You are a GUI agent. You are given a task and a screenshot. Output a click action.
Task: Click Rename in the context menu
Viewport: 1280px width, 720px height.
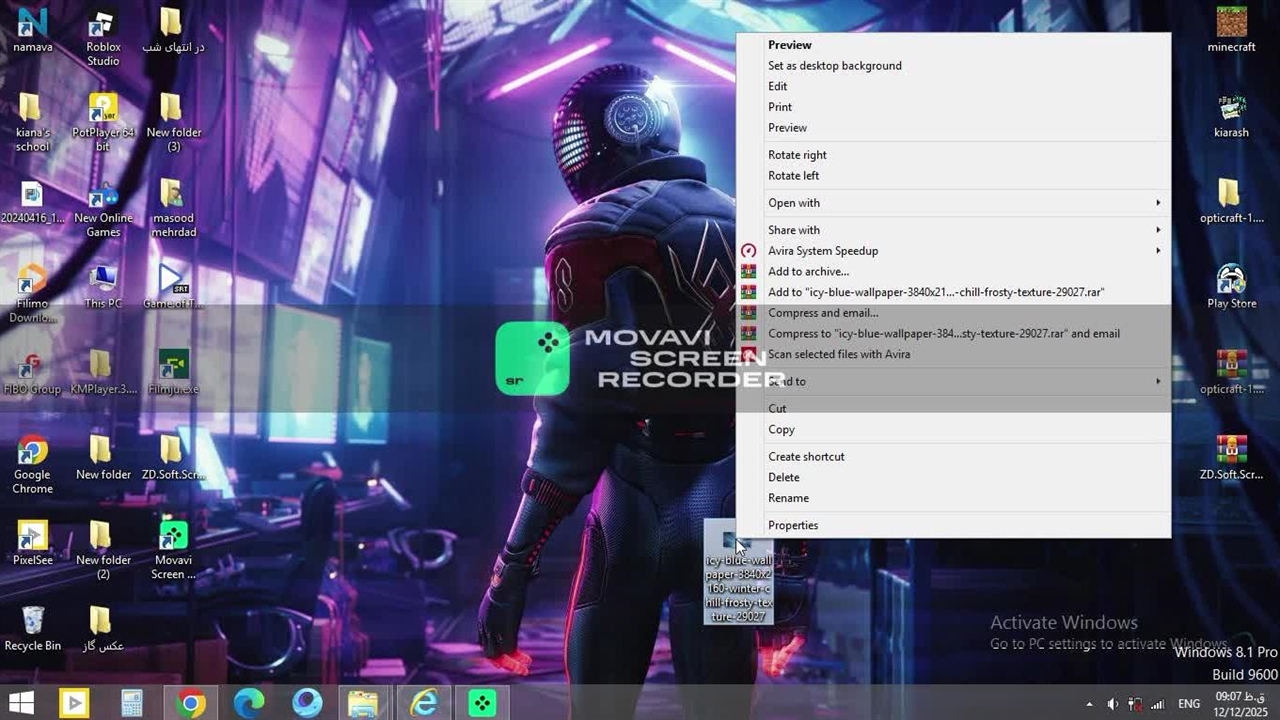click(788, 498)
